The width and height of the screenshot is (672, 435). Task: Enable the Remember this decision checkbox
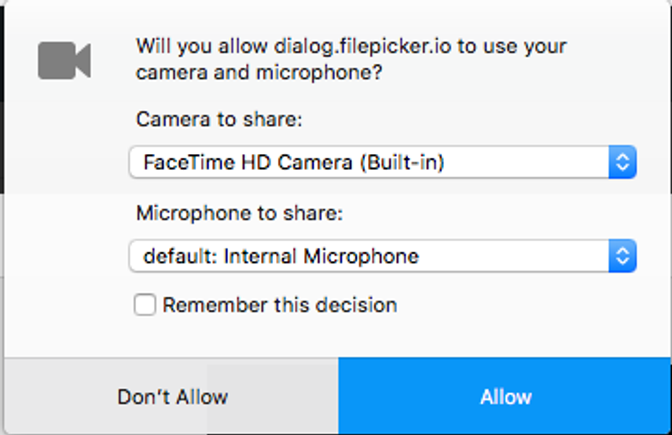[x=146, y=305]
